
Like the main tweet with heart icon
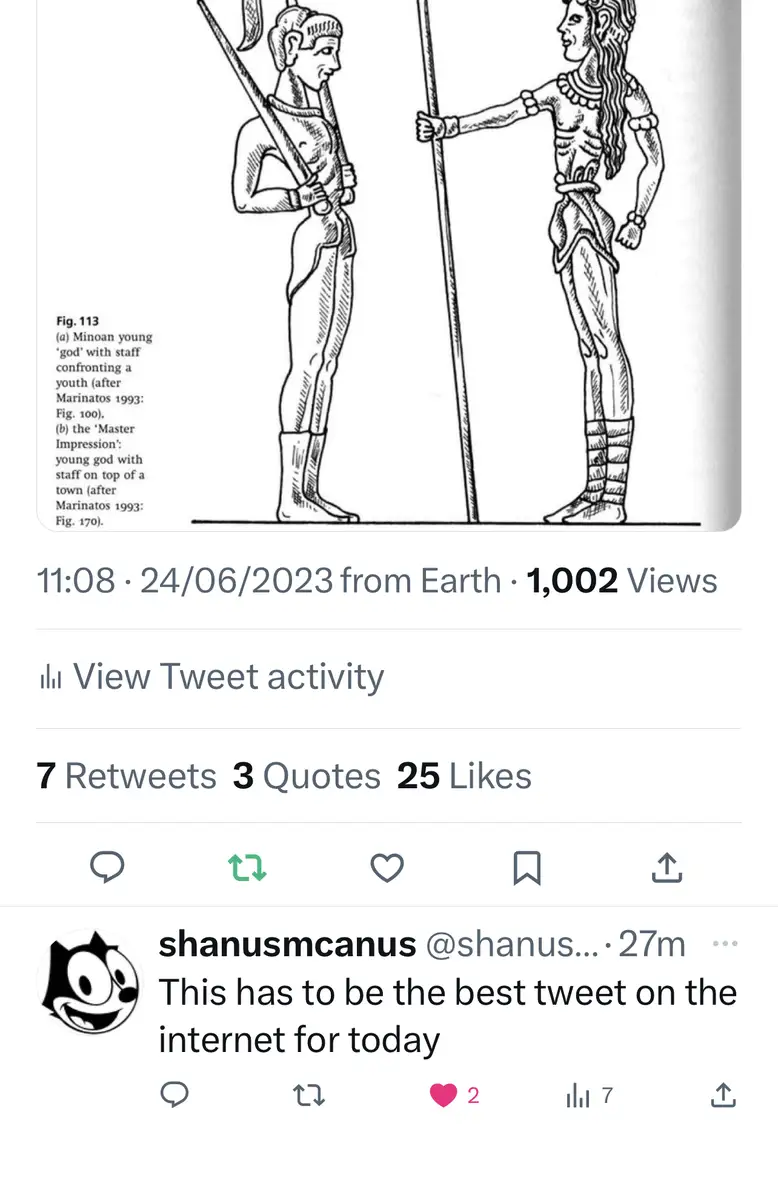click(387, 868)
